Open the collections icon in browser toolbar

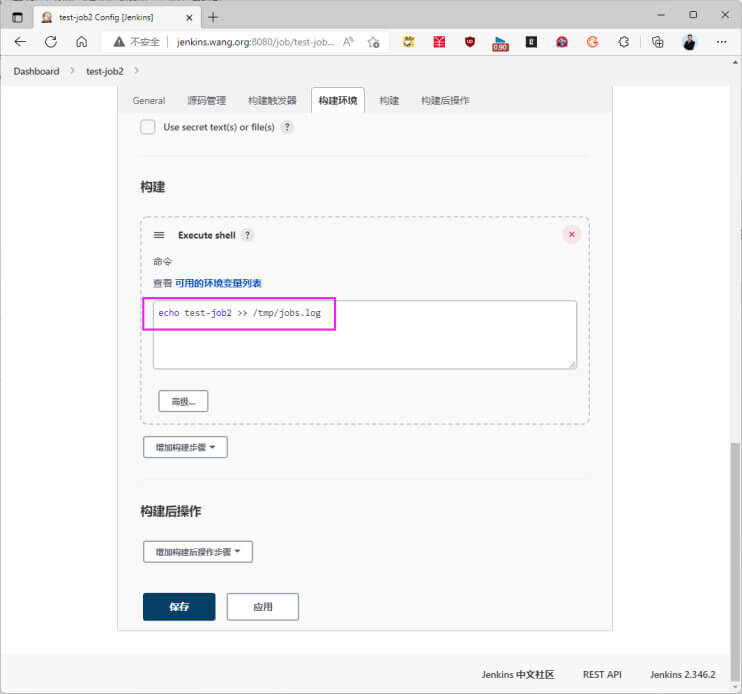tap(657, 42)
